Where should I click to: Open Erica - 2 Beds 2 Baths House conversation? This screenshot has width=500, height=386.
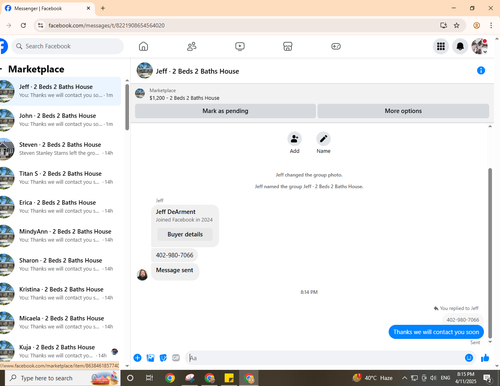60,207
